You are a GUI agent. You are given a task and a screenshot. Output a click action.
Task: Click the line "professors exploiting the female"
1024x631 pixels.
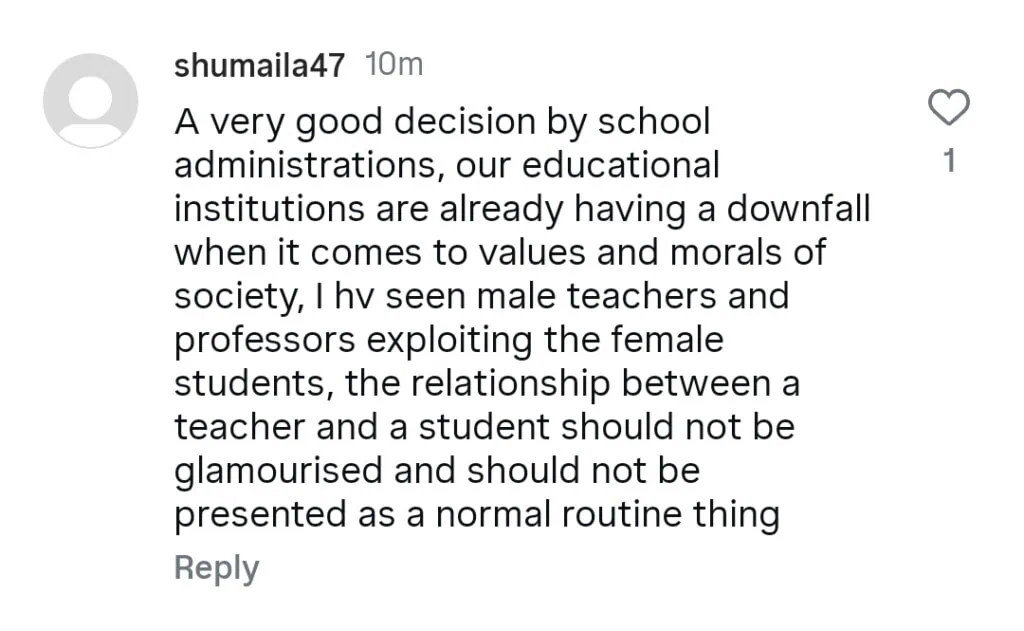(448, 341)
